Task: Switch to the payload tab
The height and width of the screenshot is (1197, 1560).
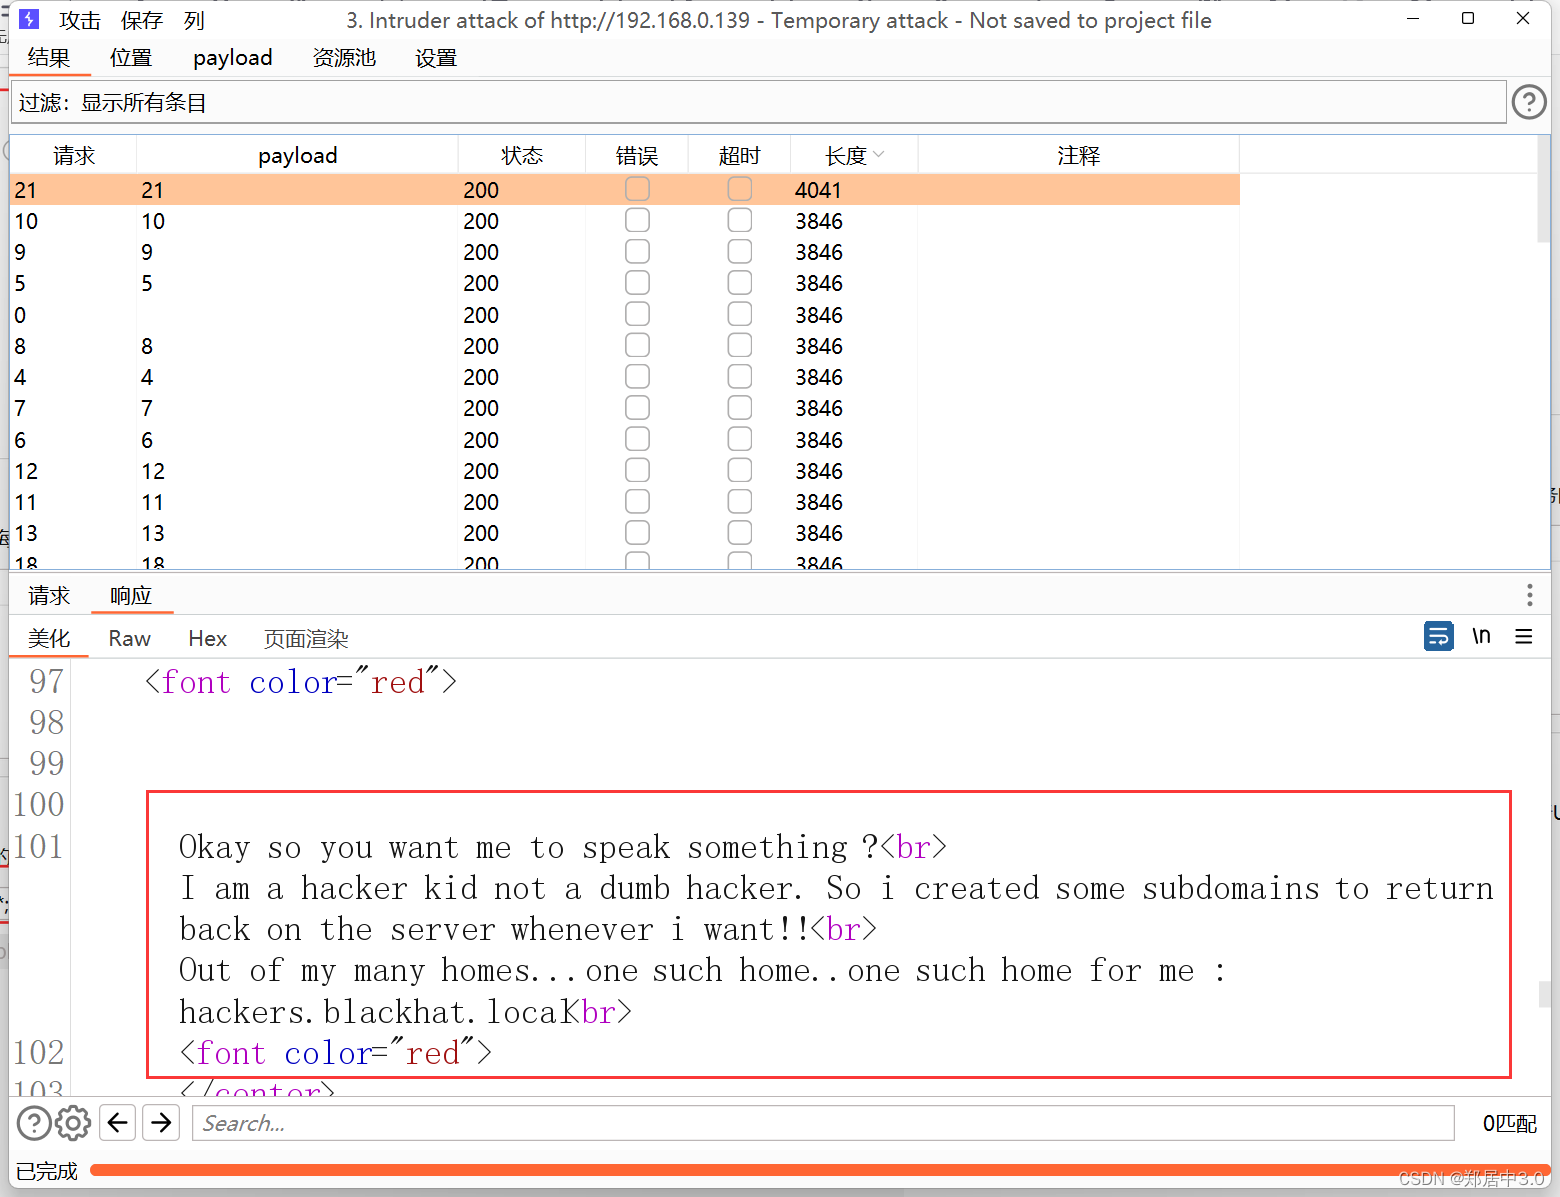Action: [x=233, y=58]
